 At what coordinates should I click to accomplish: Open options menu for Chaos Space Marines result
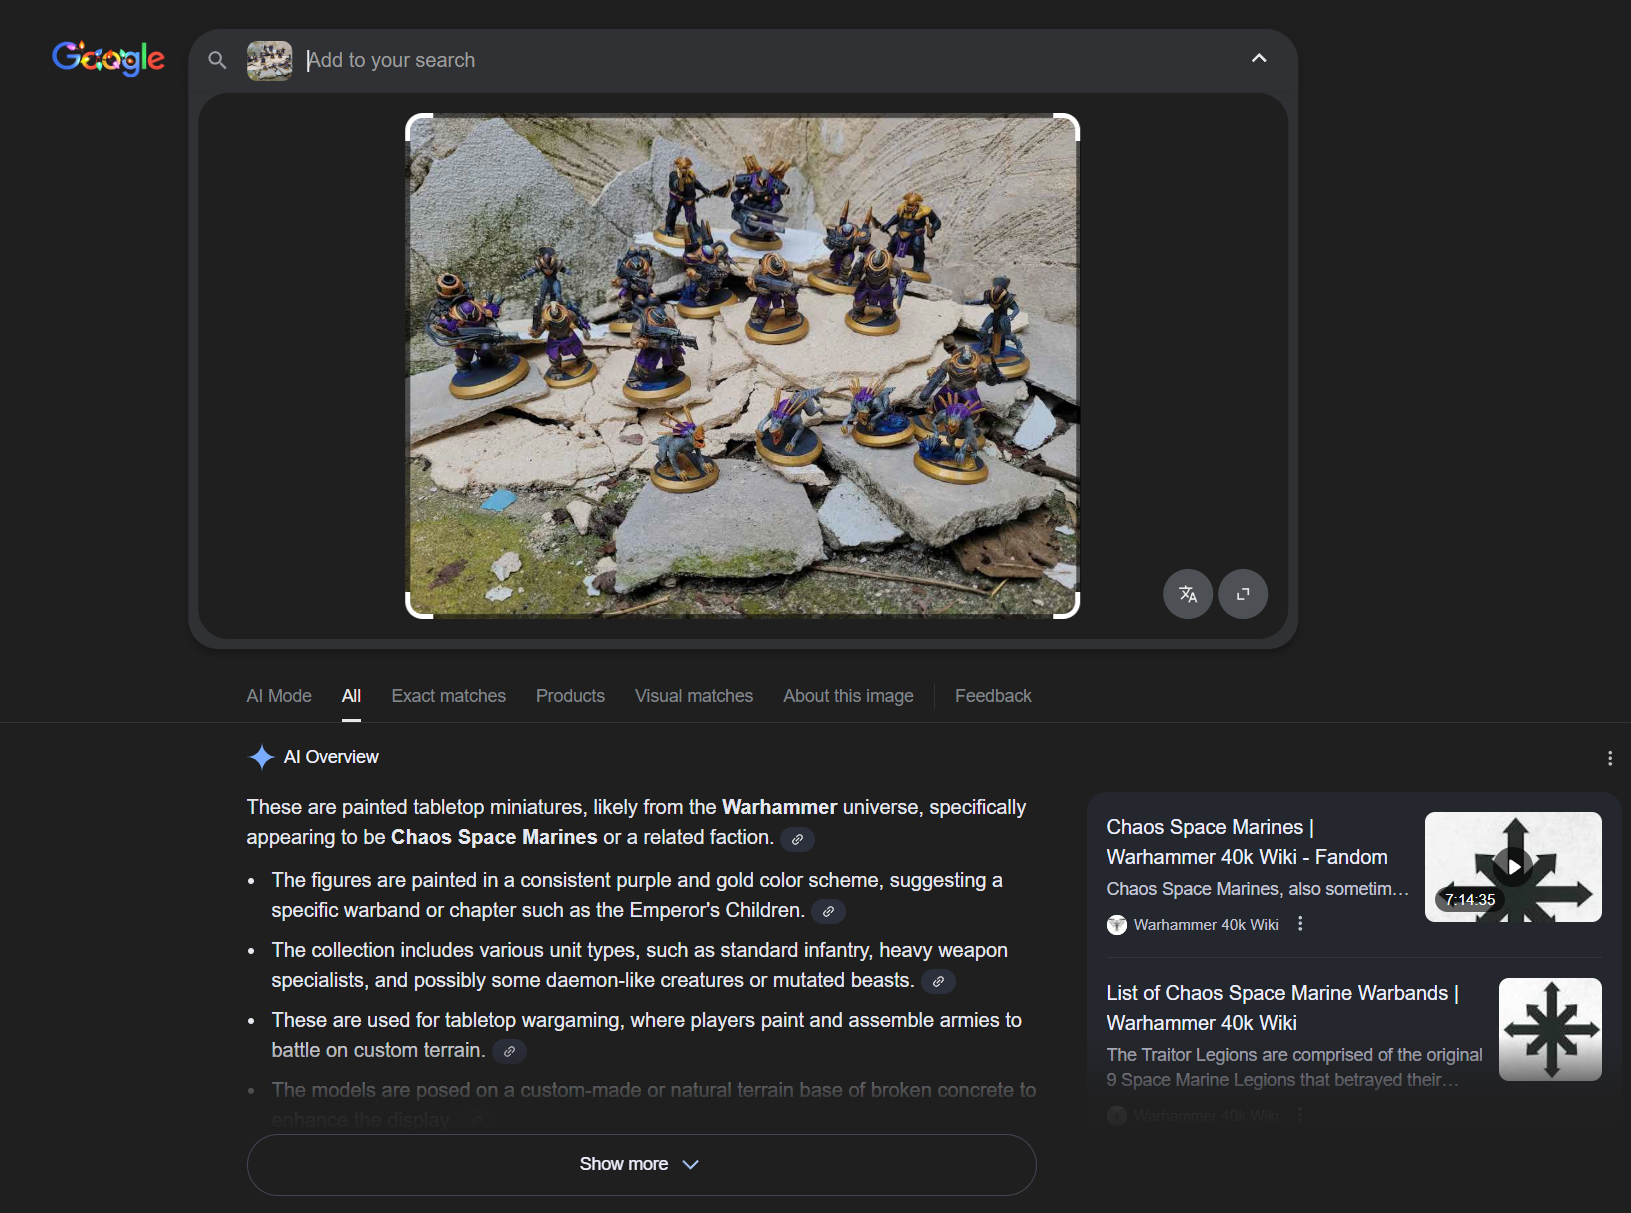tap(1300, 924)
